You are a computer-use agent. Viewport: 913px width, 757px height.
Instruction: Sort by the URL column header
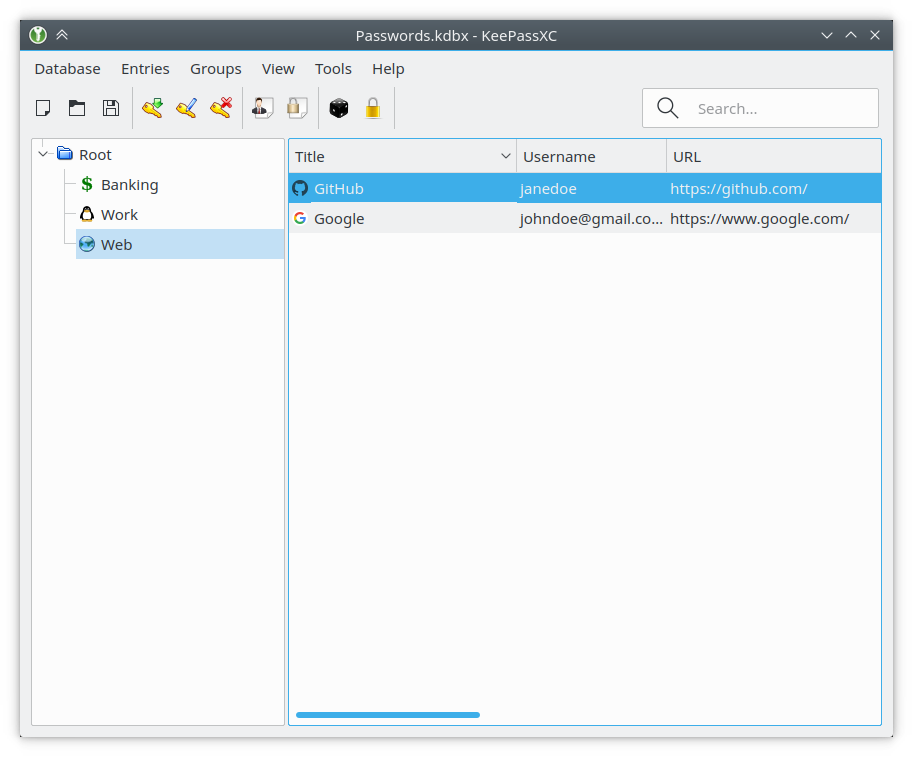[774, 157]
